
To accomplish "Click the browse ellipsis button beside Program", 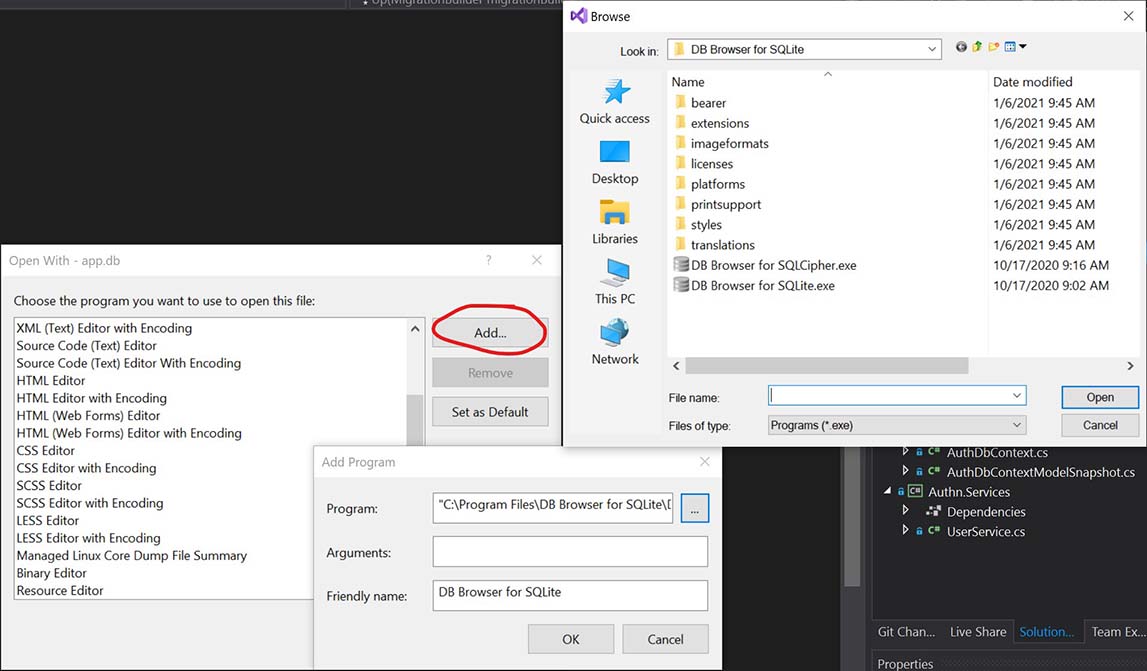I will click(694, 508).
